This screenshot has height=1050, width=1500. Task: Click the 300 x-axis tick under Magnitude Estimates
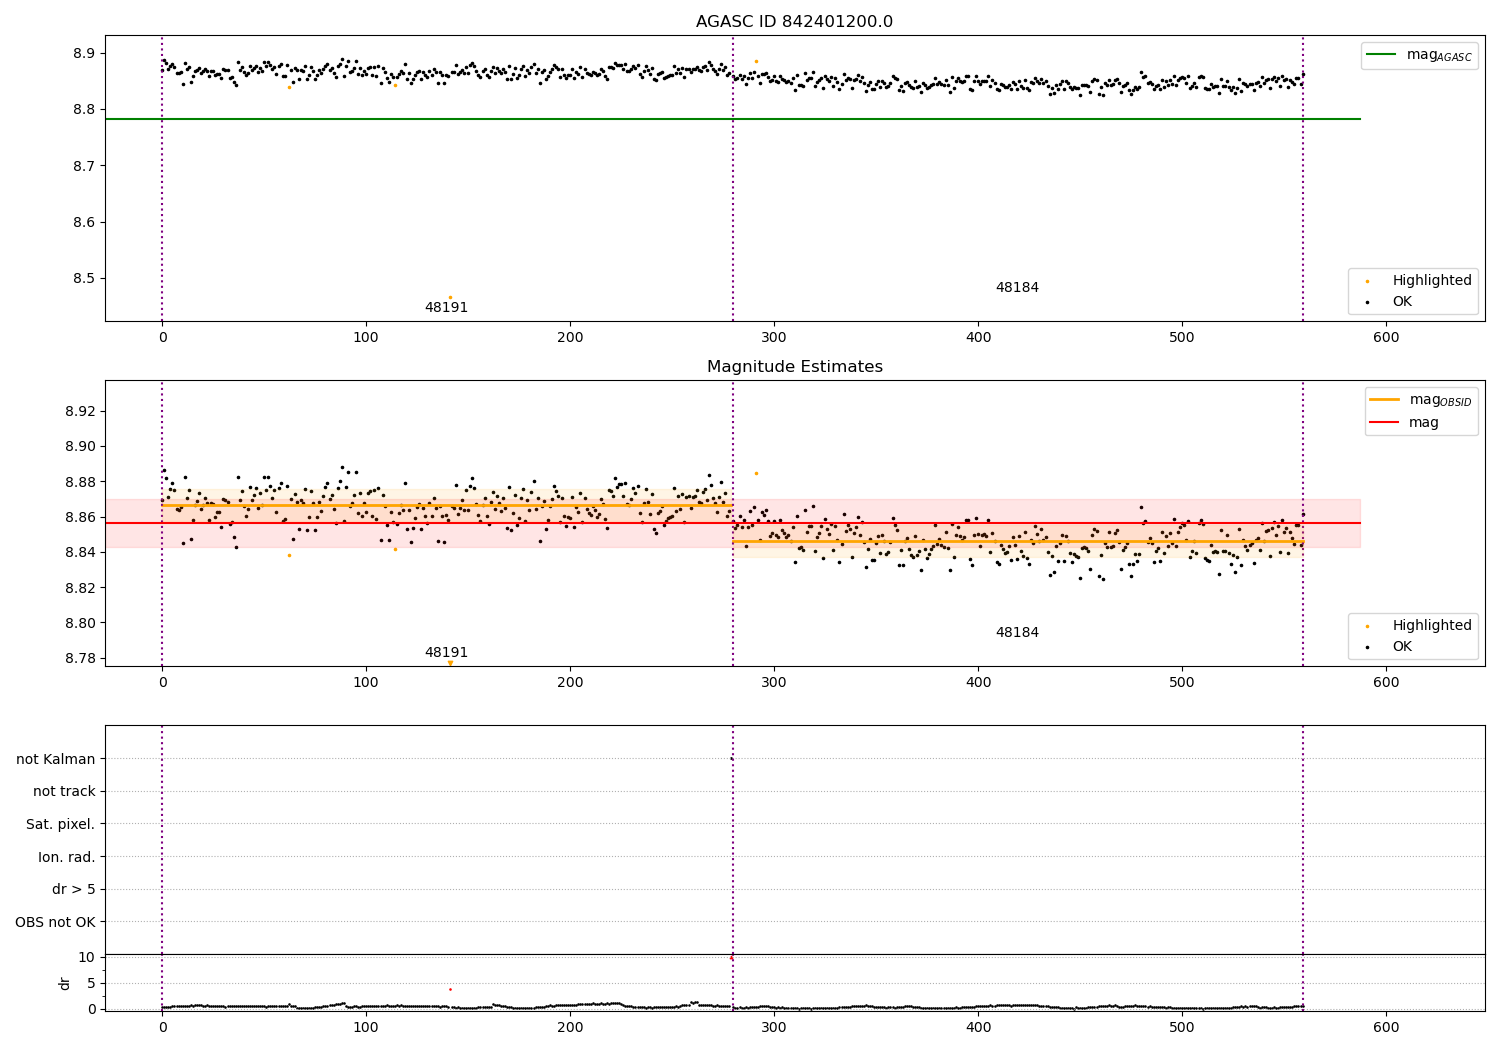pos(774,684)
